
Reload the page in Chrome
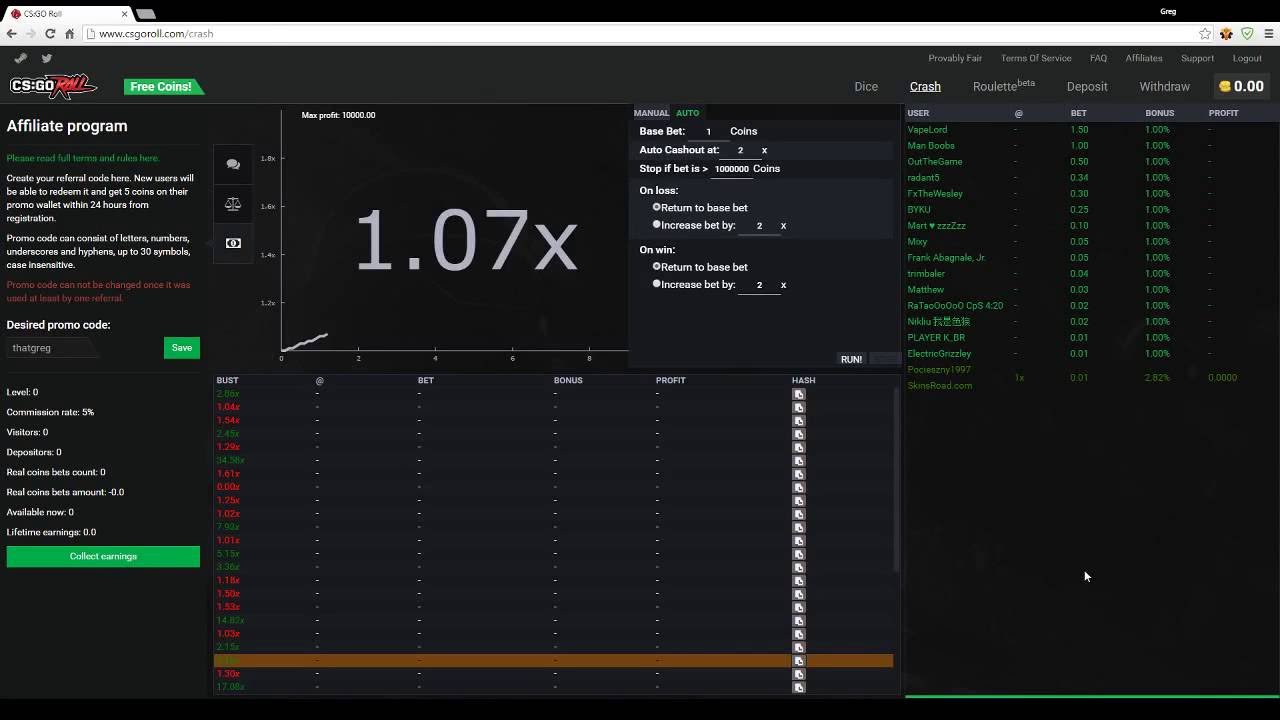click(50, 33)
